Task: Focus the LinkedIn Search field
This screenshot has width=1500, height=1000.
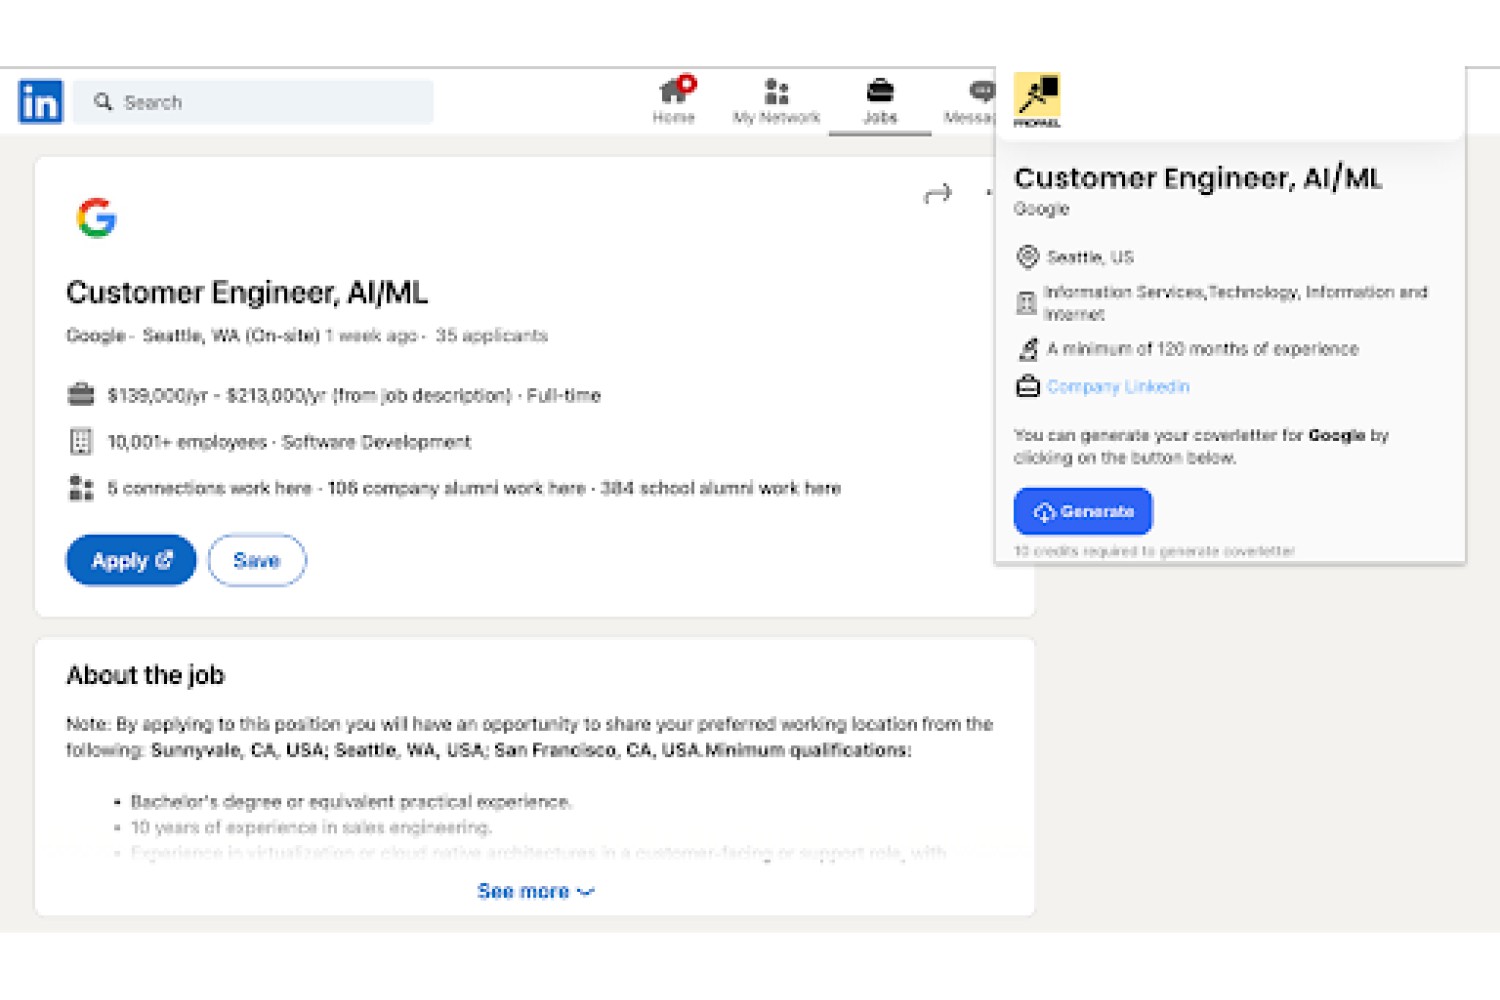Action: (x=254, y=102)
